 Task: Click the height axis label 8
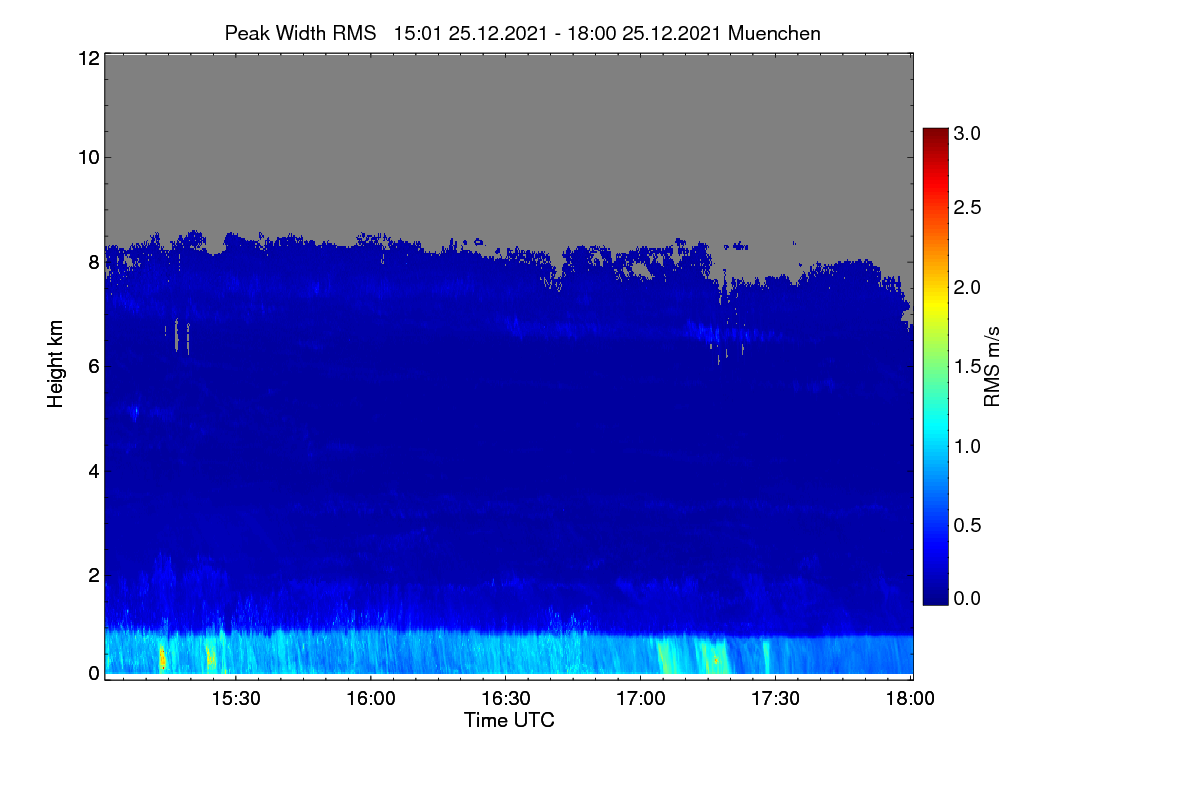pyautogui.click(x=94, y=263)
